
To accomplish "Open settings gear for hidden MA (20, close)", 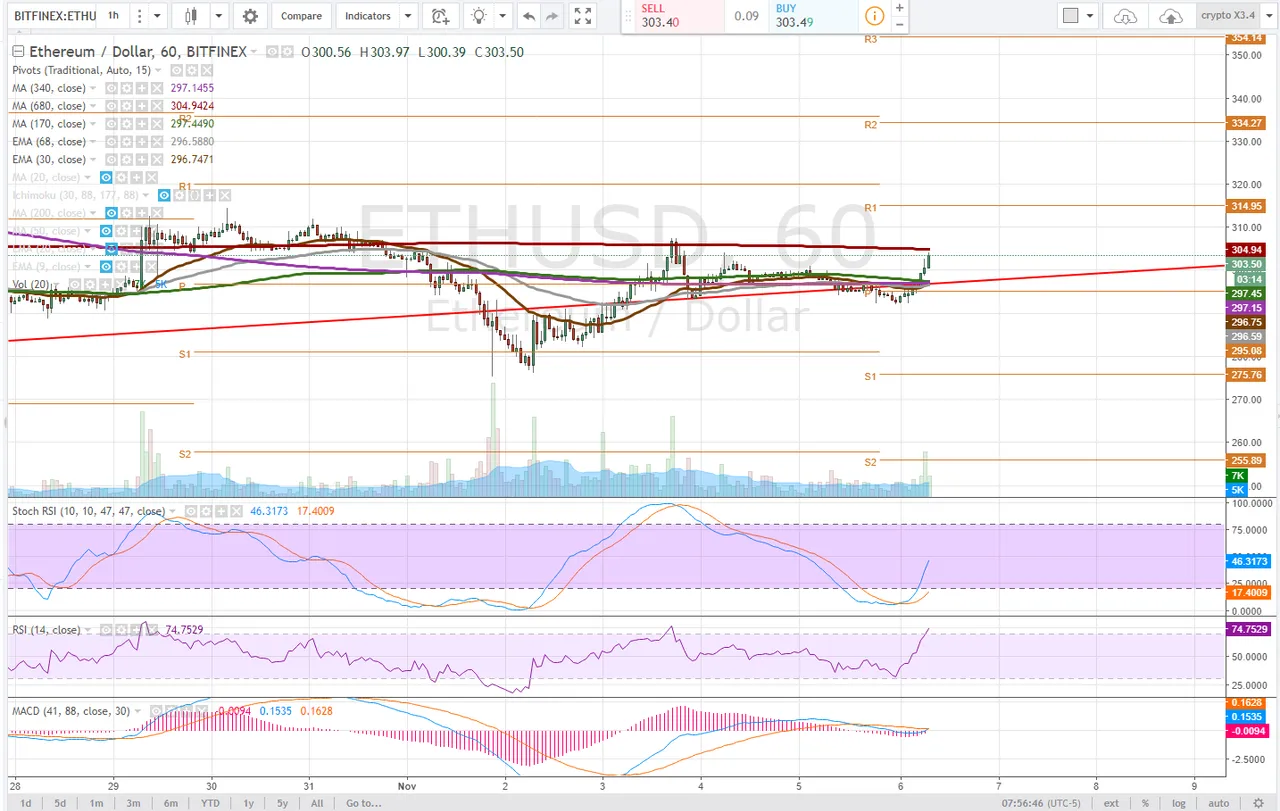I will (x=119, y=177).
